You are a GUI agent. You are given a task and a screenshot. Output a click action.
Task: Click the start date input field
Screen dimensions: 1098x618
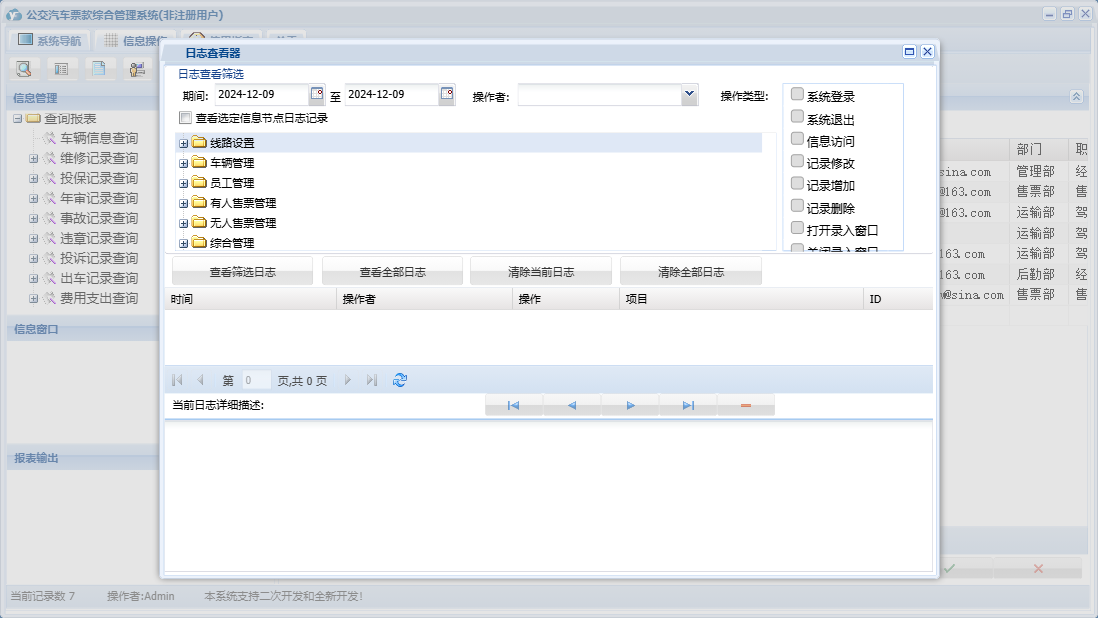(x=261, y=94)
